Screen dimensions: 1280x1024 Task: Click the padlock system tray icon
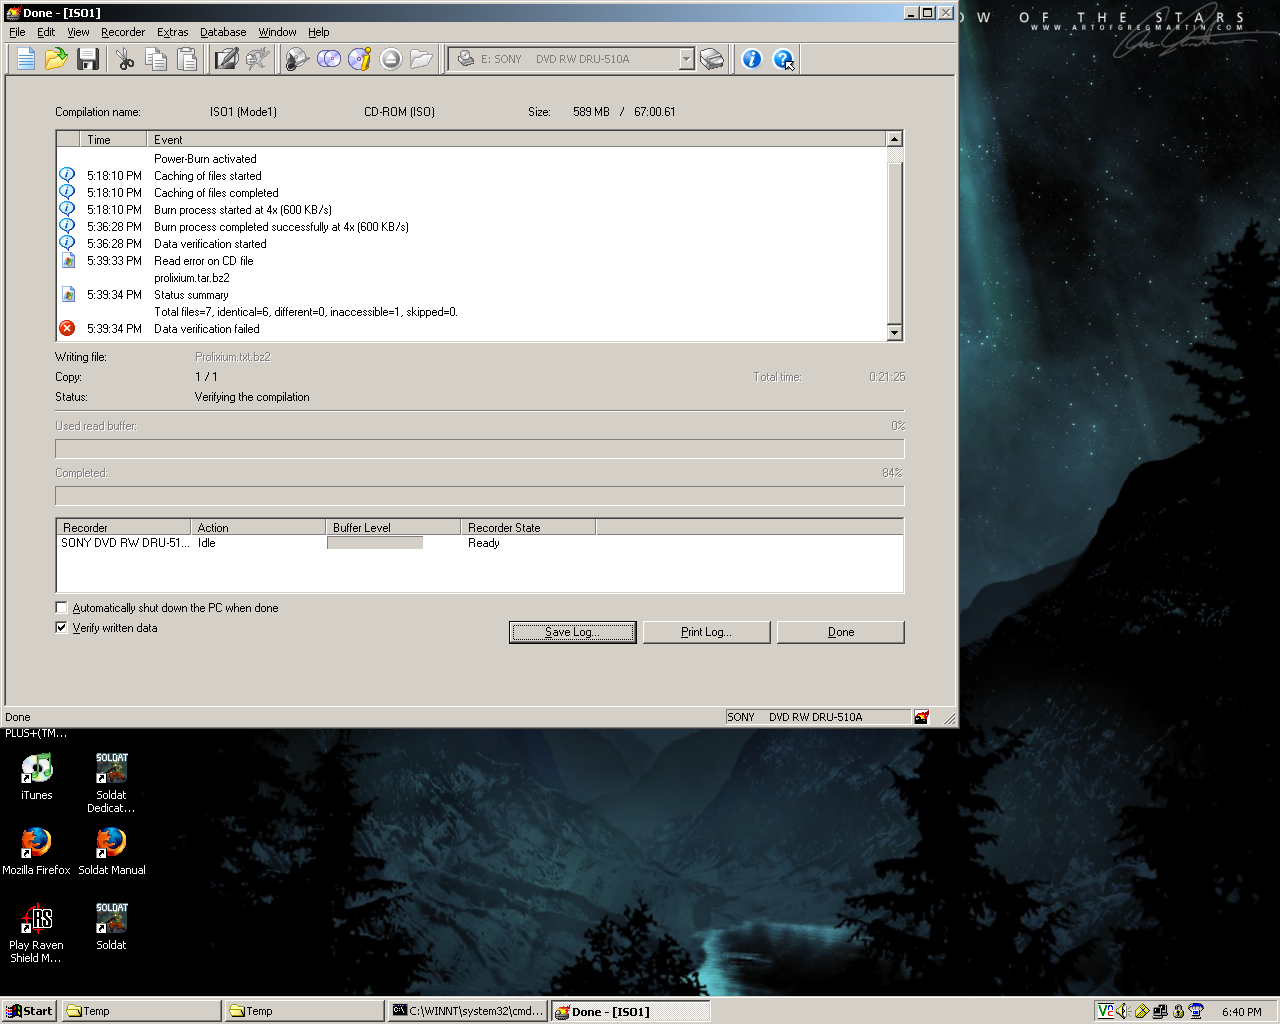click(1178, 1011)
